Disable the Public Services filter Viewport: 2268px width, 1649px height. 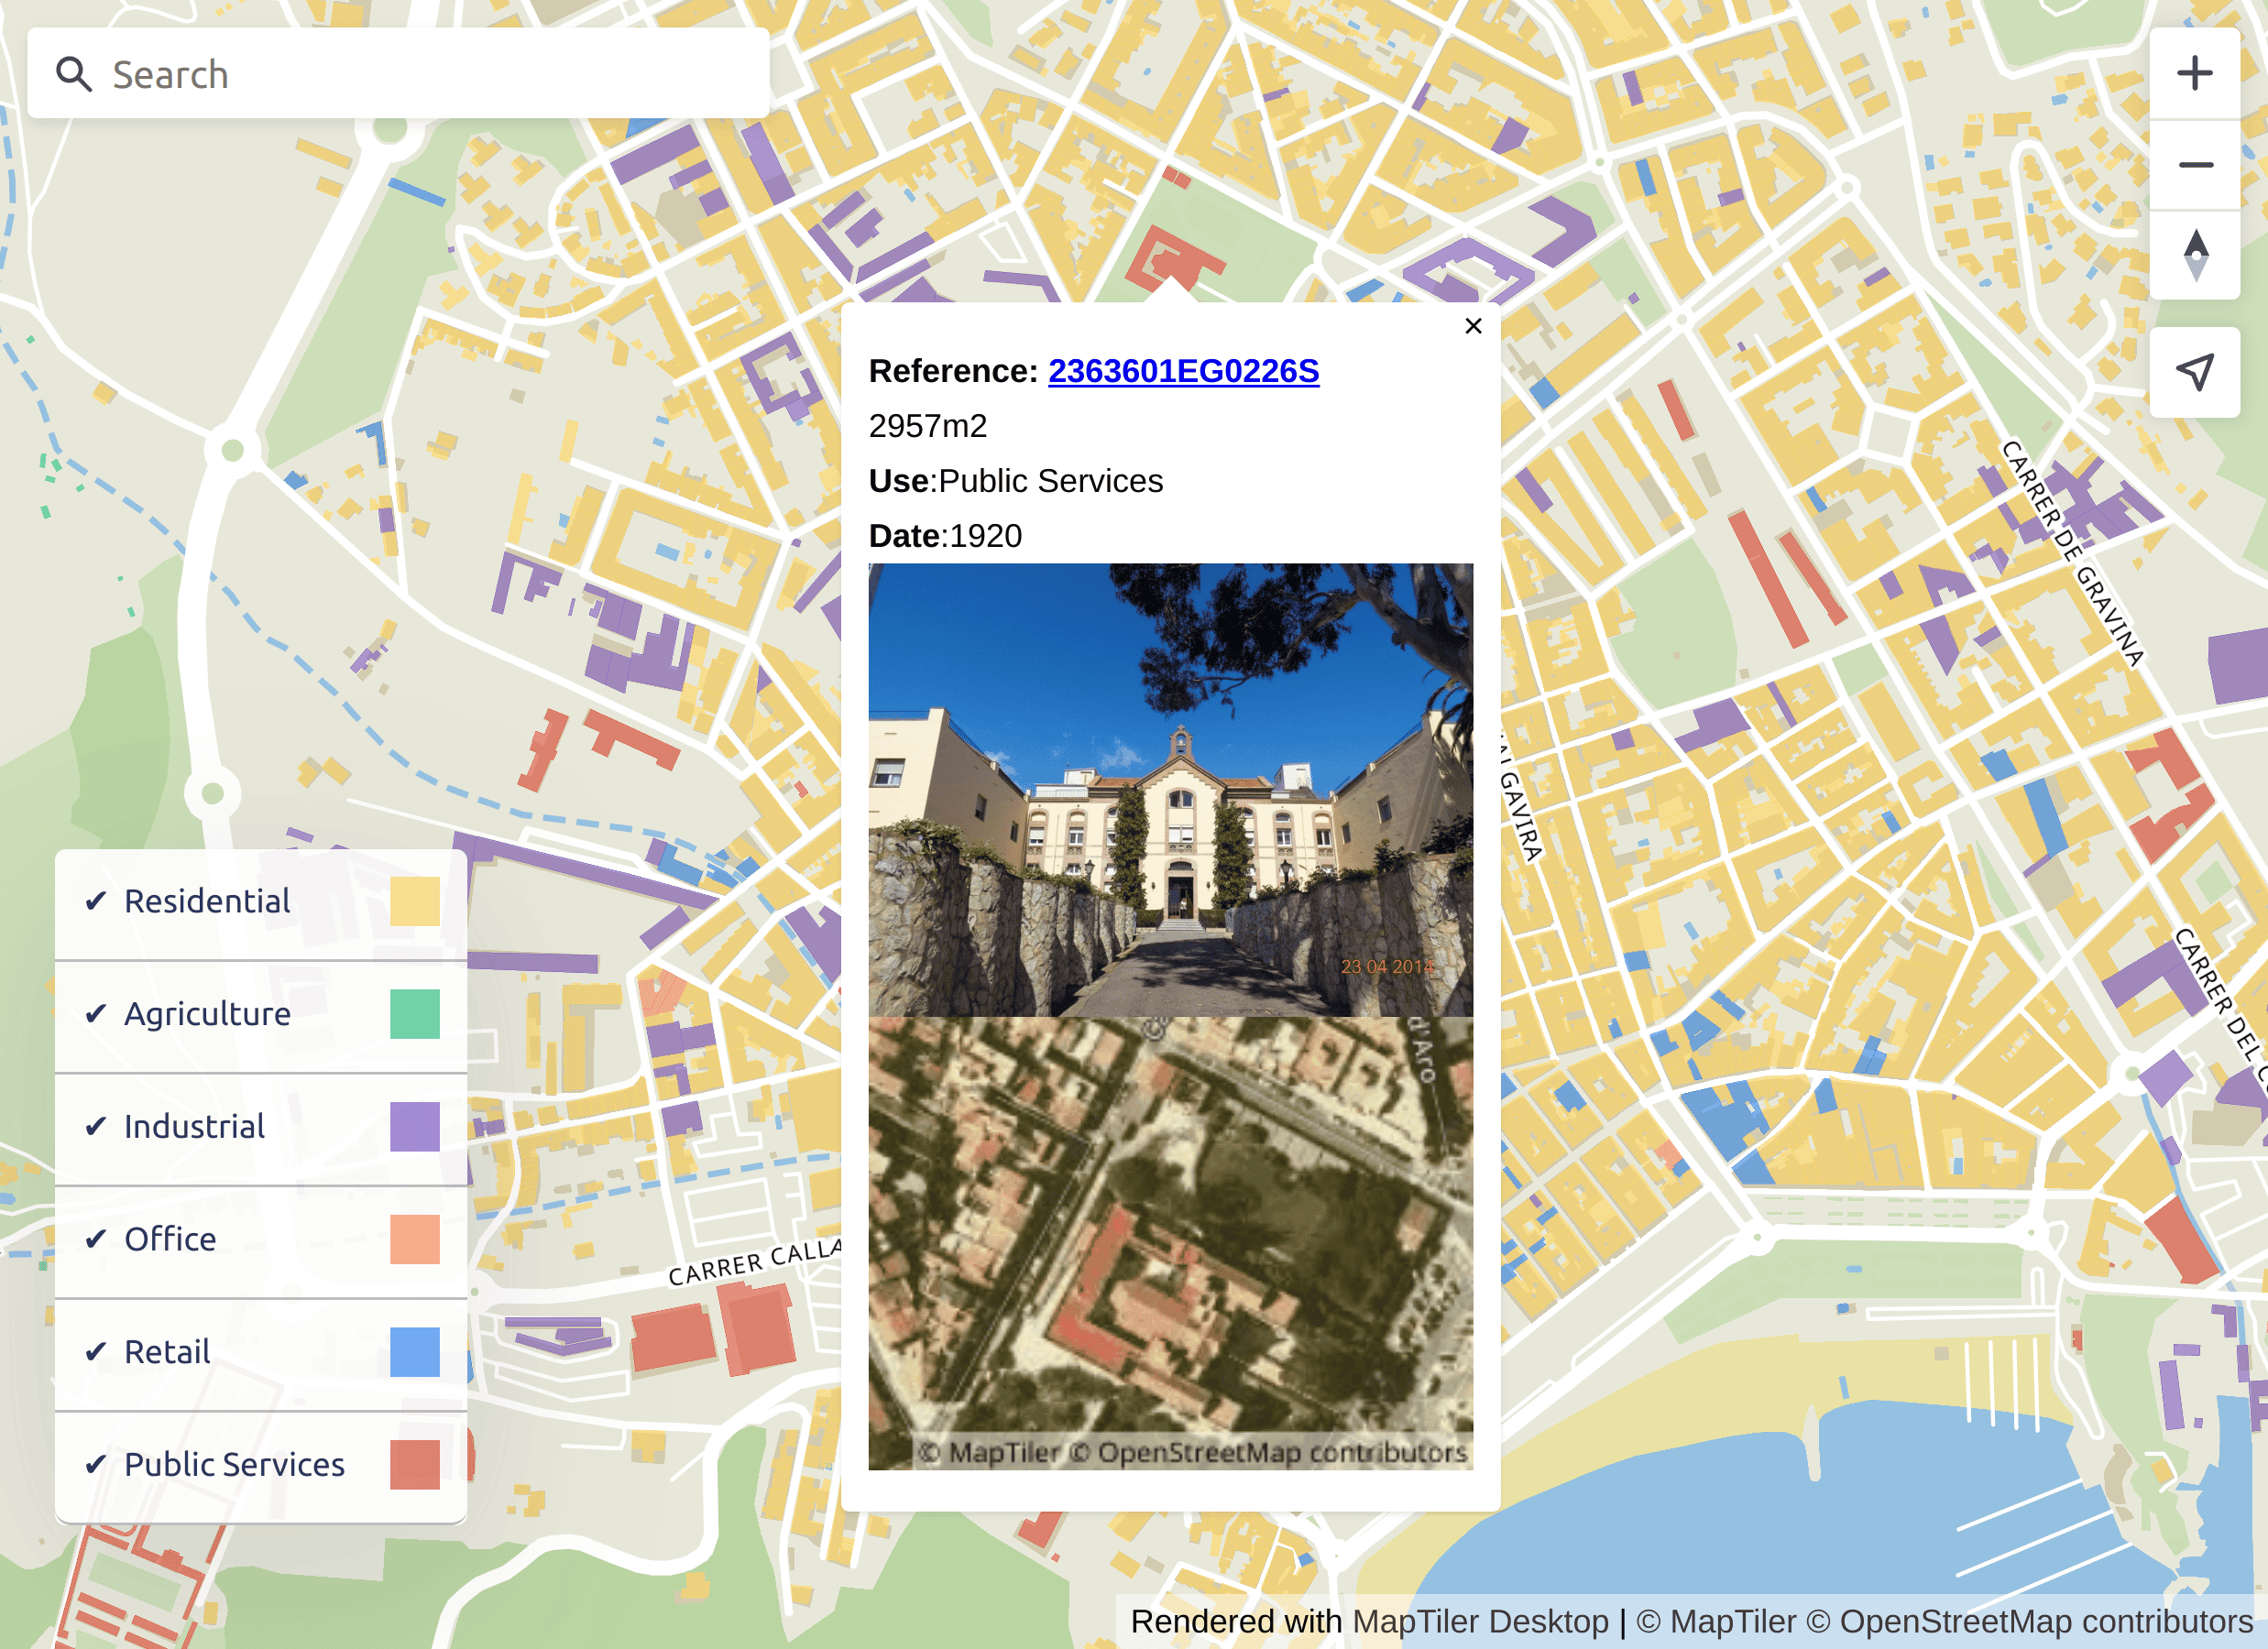coord(95,1464)
